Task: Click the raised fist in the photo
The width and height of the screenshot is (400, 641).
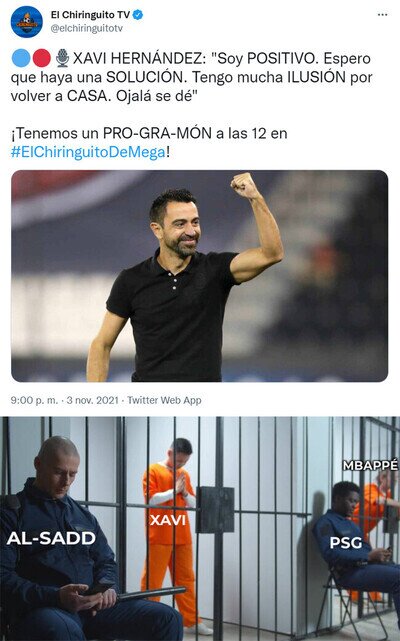Action: point(244,186)
